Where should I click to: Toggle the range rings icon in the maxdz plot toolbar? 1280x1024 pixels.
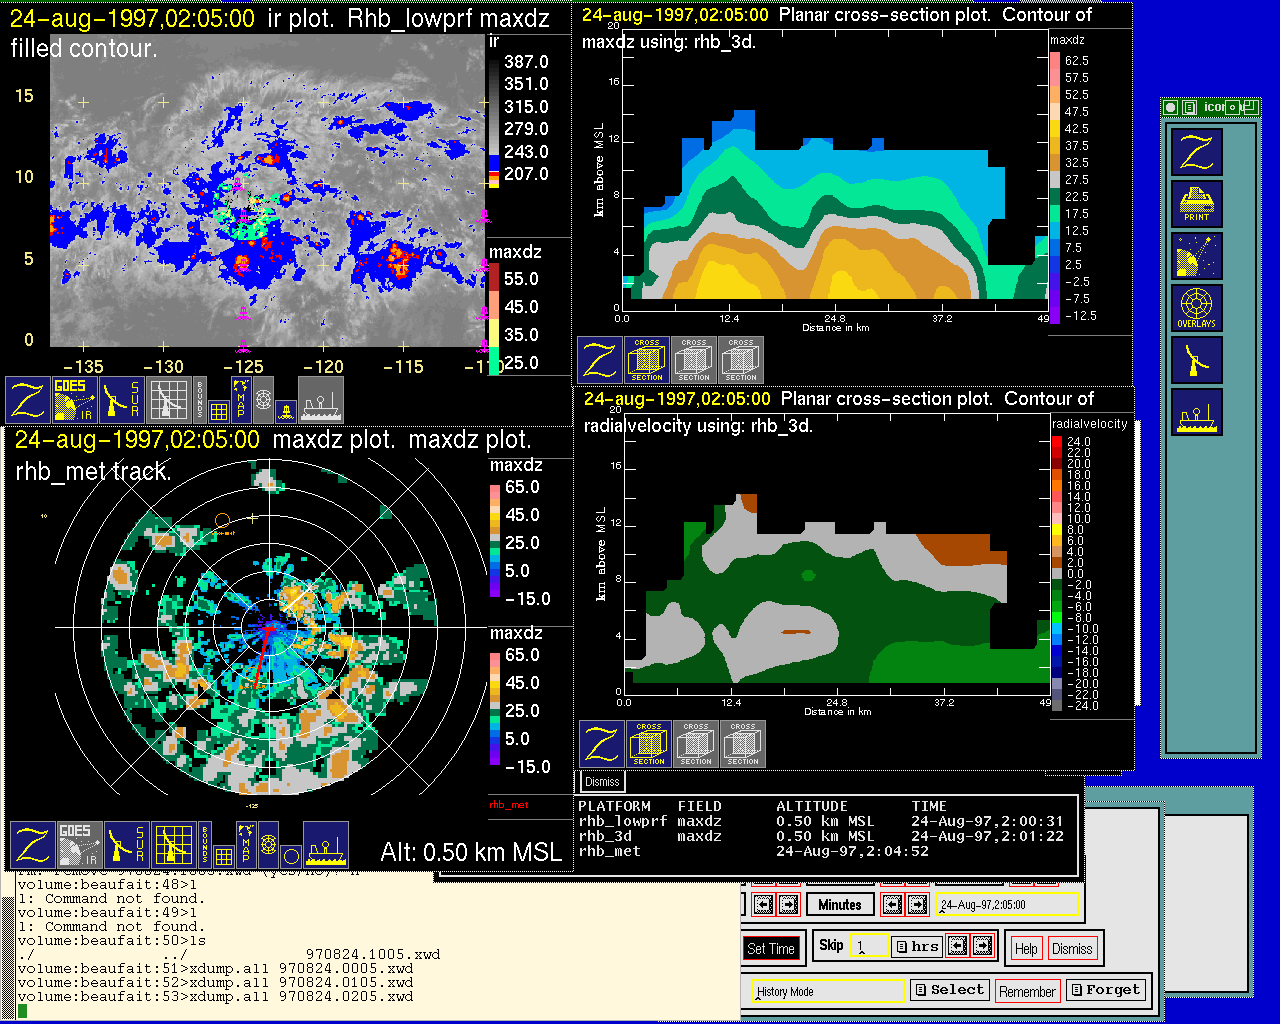pos(268,845)
